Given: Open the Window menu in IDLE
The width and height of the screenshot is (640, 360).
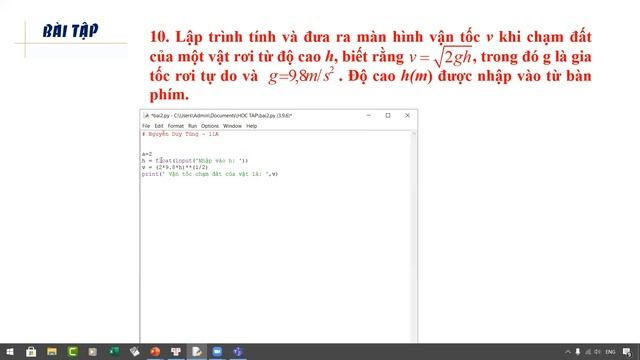Looking at the screenshot, I should pyautogui.click(x=232, y=126).
